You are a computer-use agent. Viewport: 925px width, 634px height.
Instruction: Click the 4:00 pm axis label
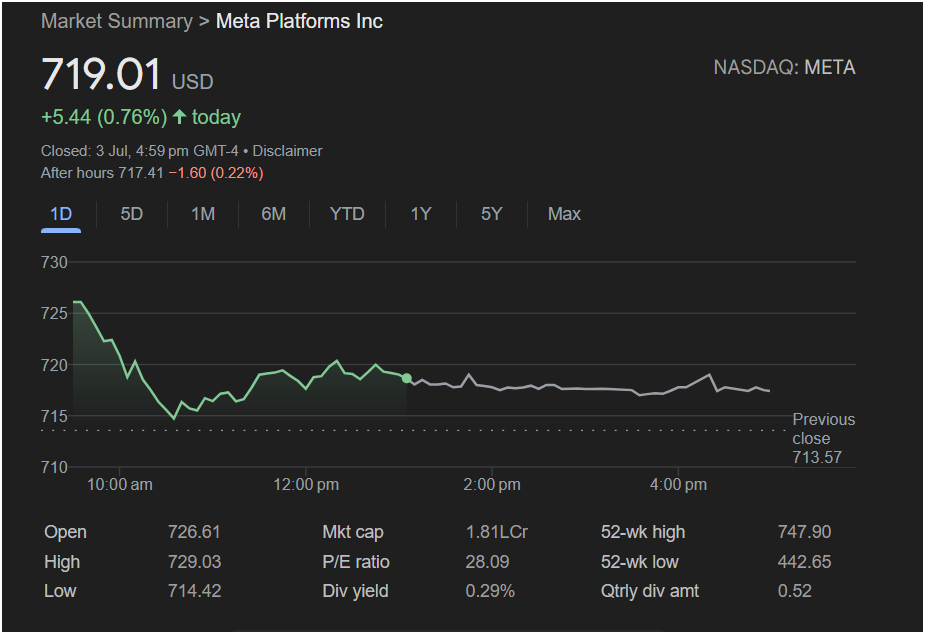[678, 485]
